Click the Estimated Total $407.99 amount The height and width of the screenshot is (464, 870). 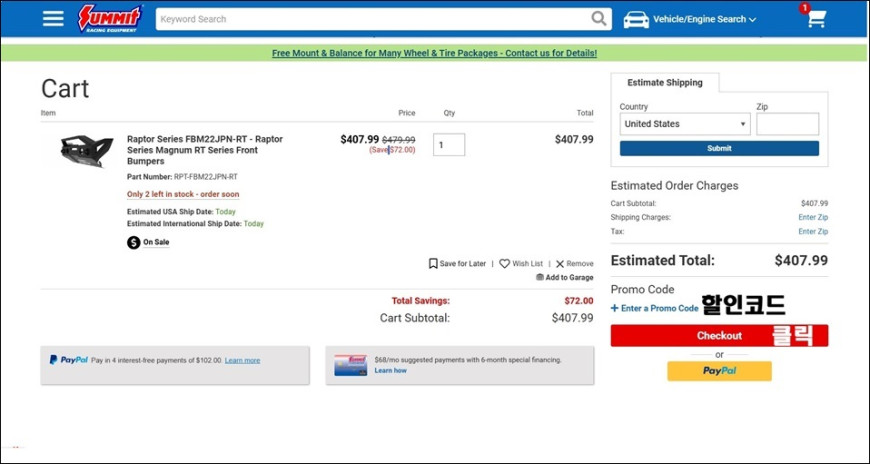pos(801,260)
